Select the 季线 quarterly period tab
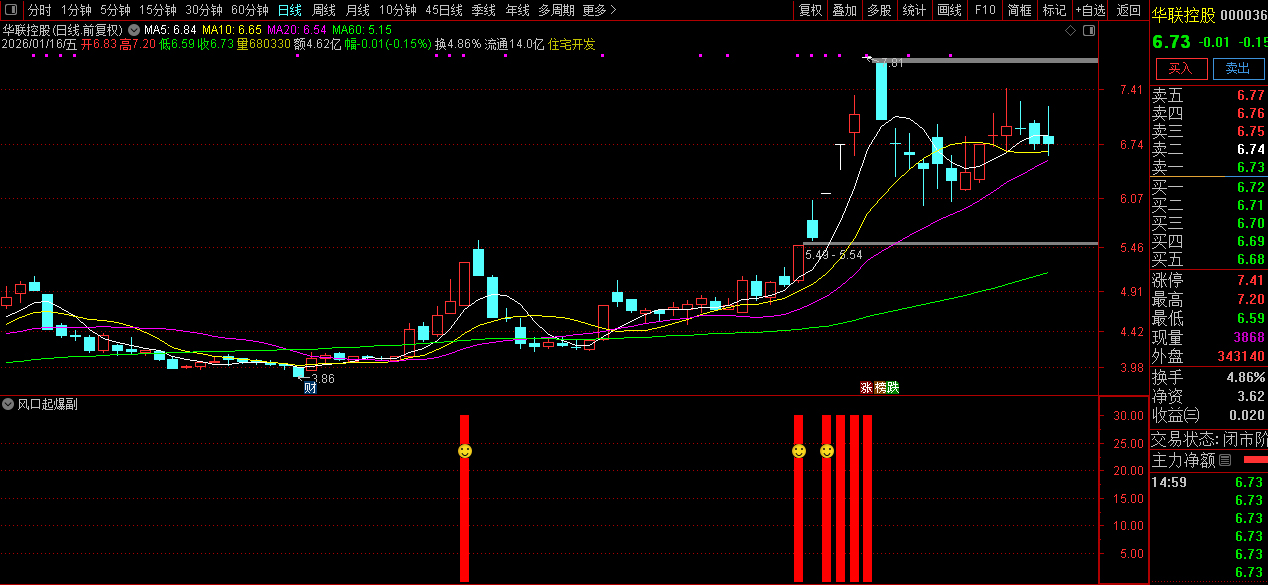The height and width of the screenshot is (585, 1268). 484,10
